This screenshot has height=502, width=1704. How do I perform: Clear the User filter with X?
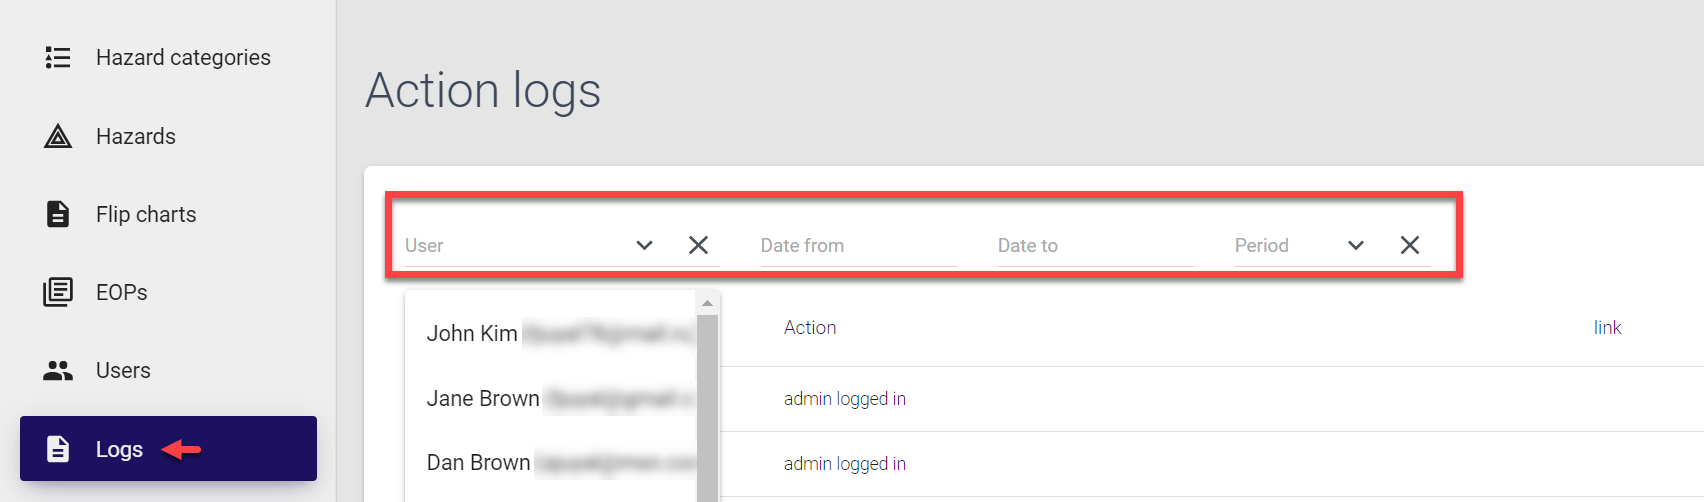[698, 245]
